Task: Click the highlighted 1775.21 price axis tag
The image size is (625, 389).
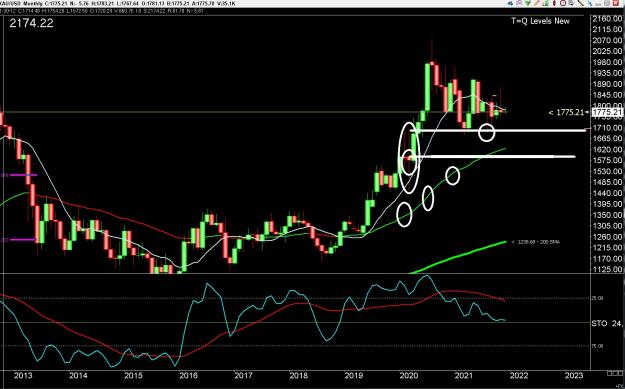Action: [x=607, y=113]
